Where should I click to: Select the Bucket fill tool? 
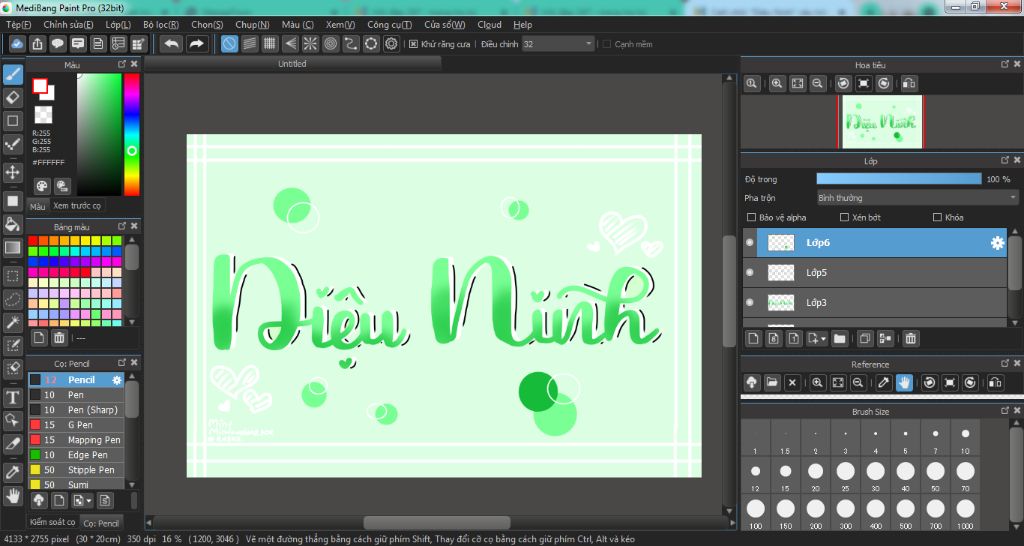[12, 224]
